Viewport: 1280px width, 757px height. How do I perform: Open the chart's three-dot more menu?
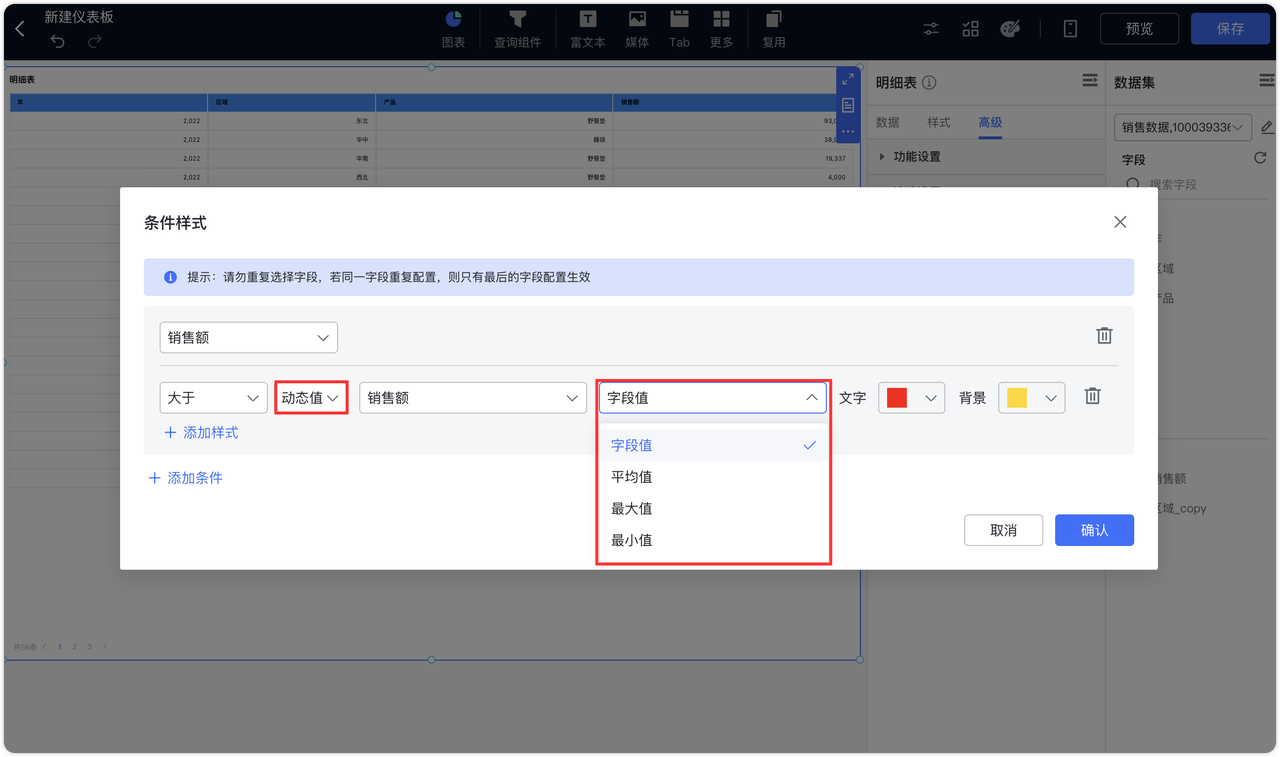pos(848,131)
